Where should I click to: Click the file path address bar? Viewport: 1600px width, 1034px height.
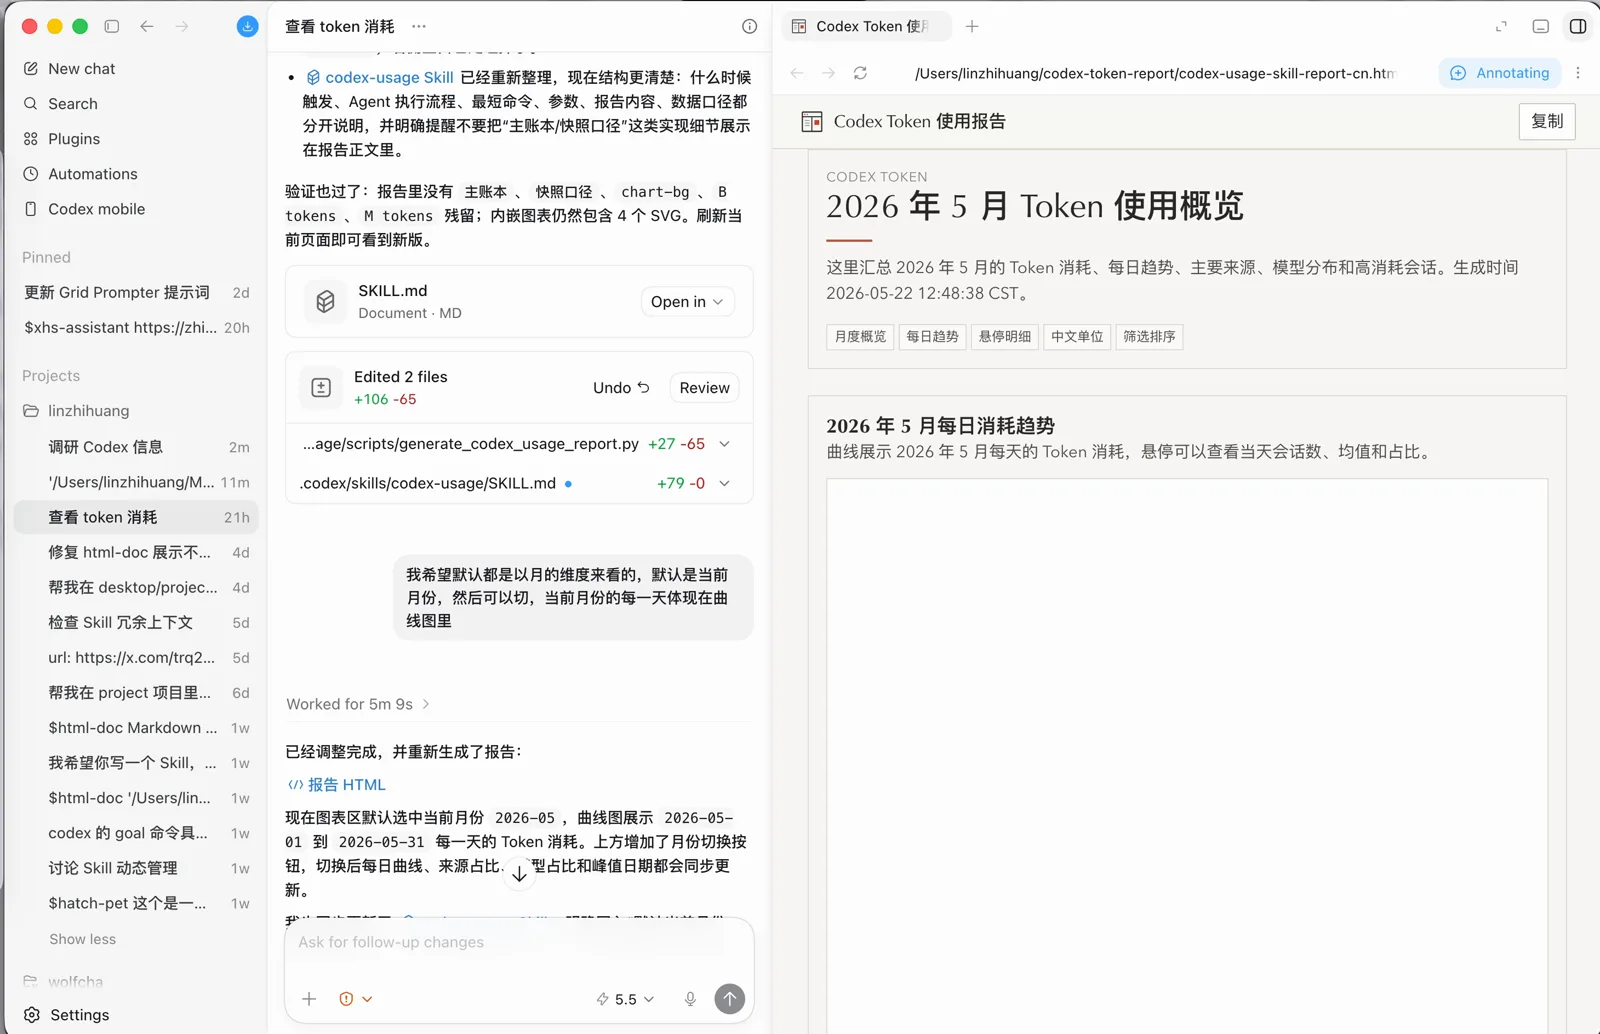click(1154, 73)
